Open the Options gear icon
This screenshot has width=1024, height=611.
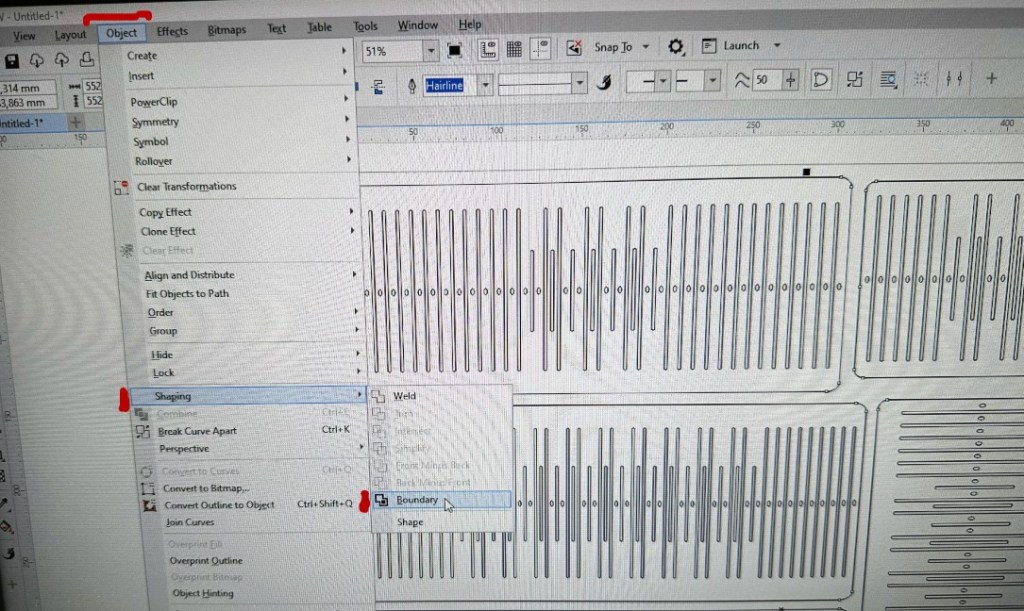[676, 47]
